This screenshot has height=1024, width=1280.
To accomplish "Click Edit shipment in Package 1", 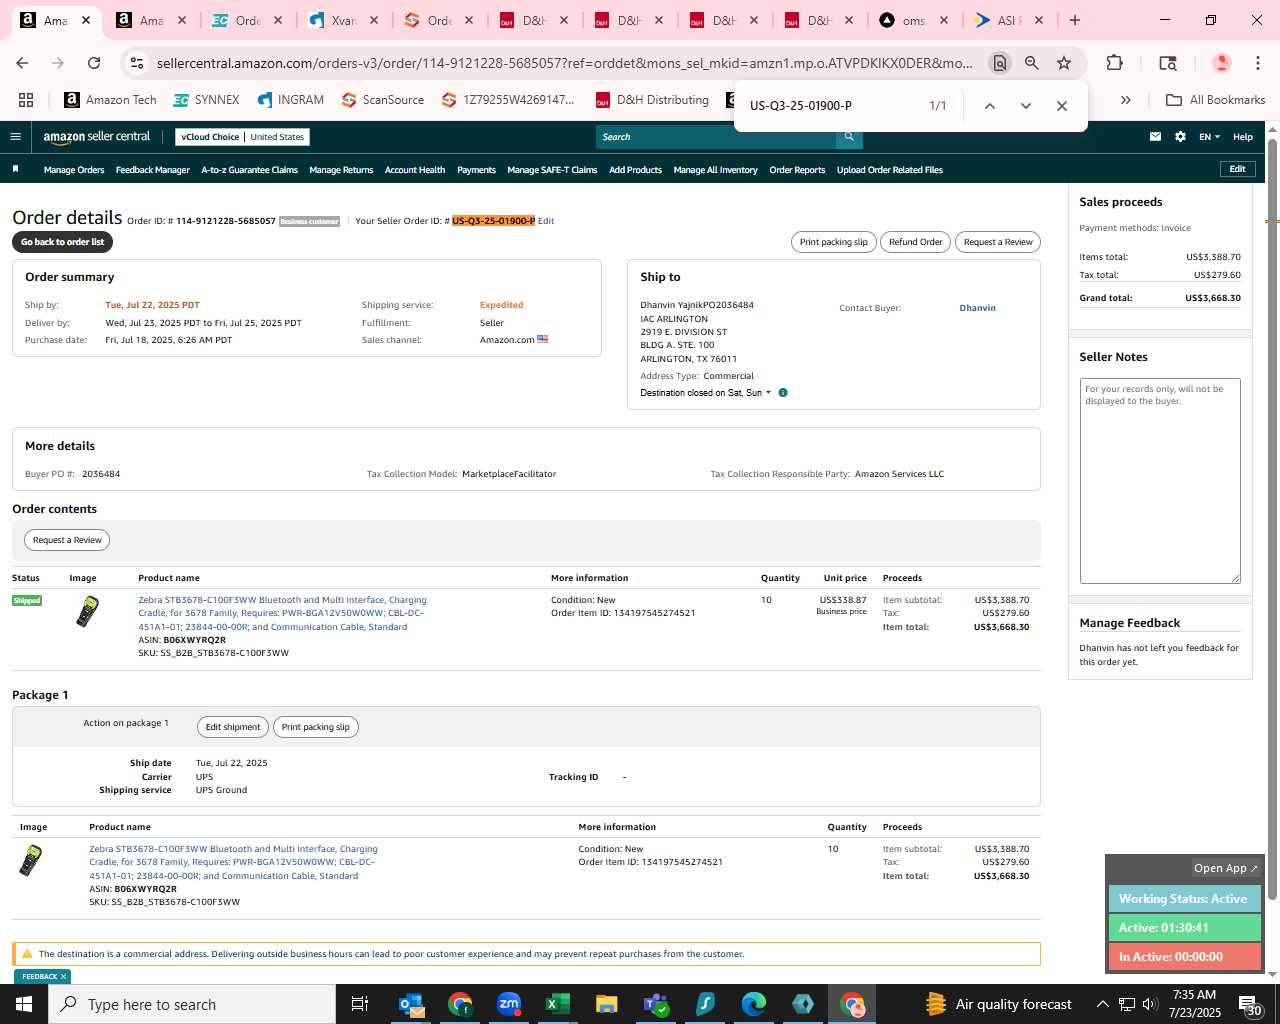I will tap(233, 727).
